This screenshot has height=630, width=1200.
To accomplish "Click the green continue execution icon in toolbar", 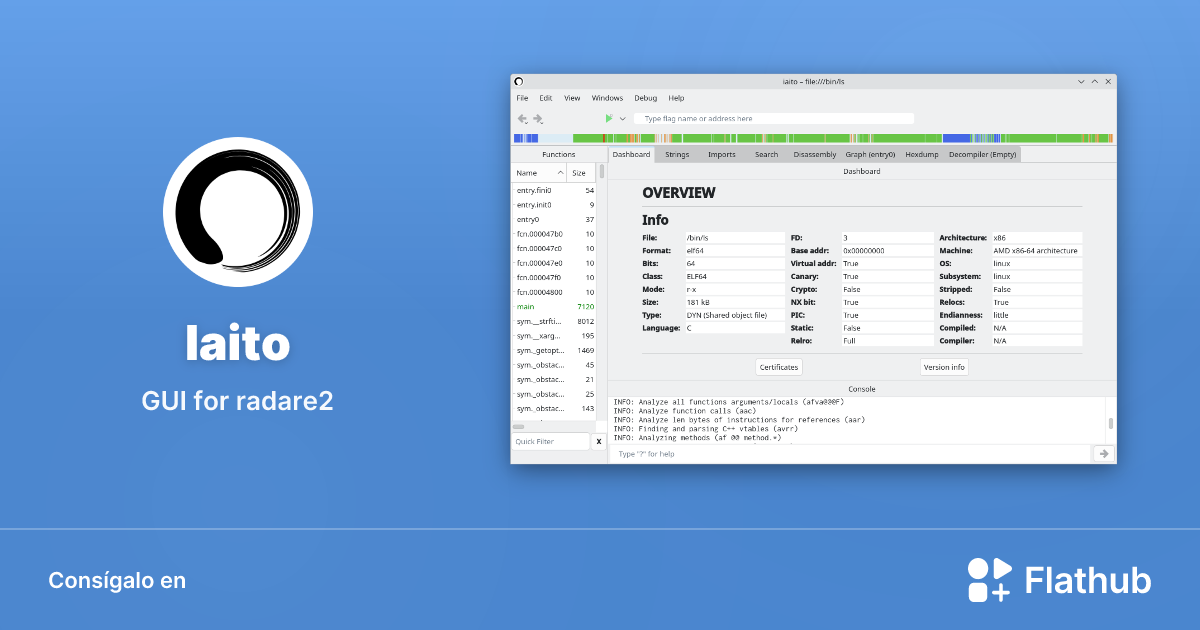I will click(608, 117).
